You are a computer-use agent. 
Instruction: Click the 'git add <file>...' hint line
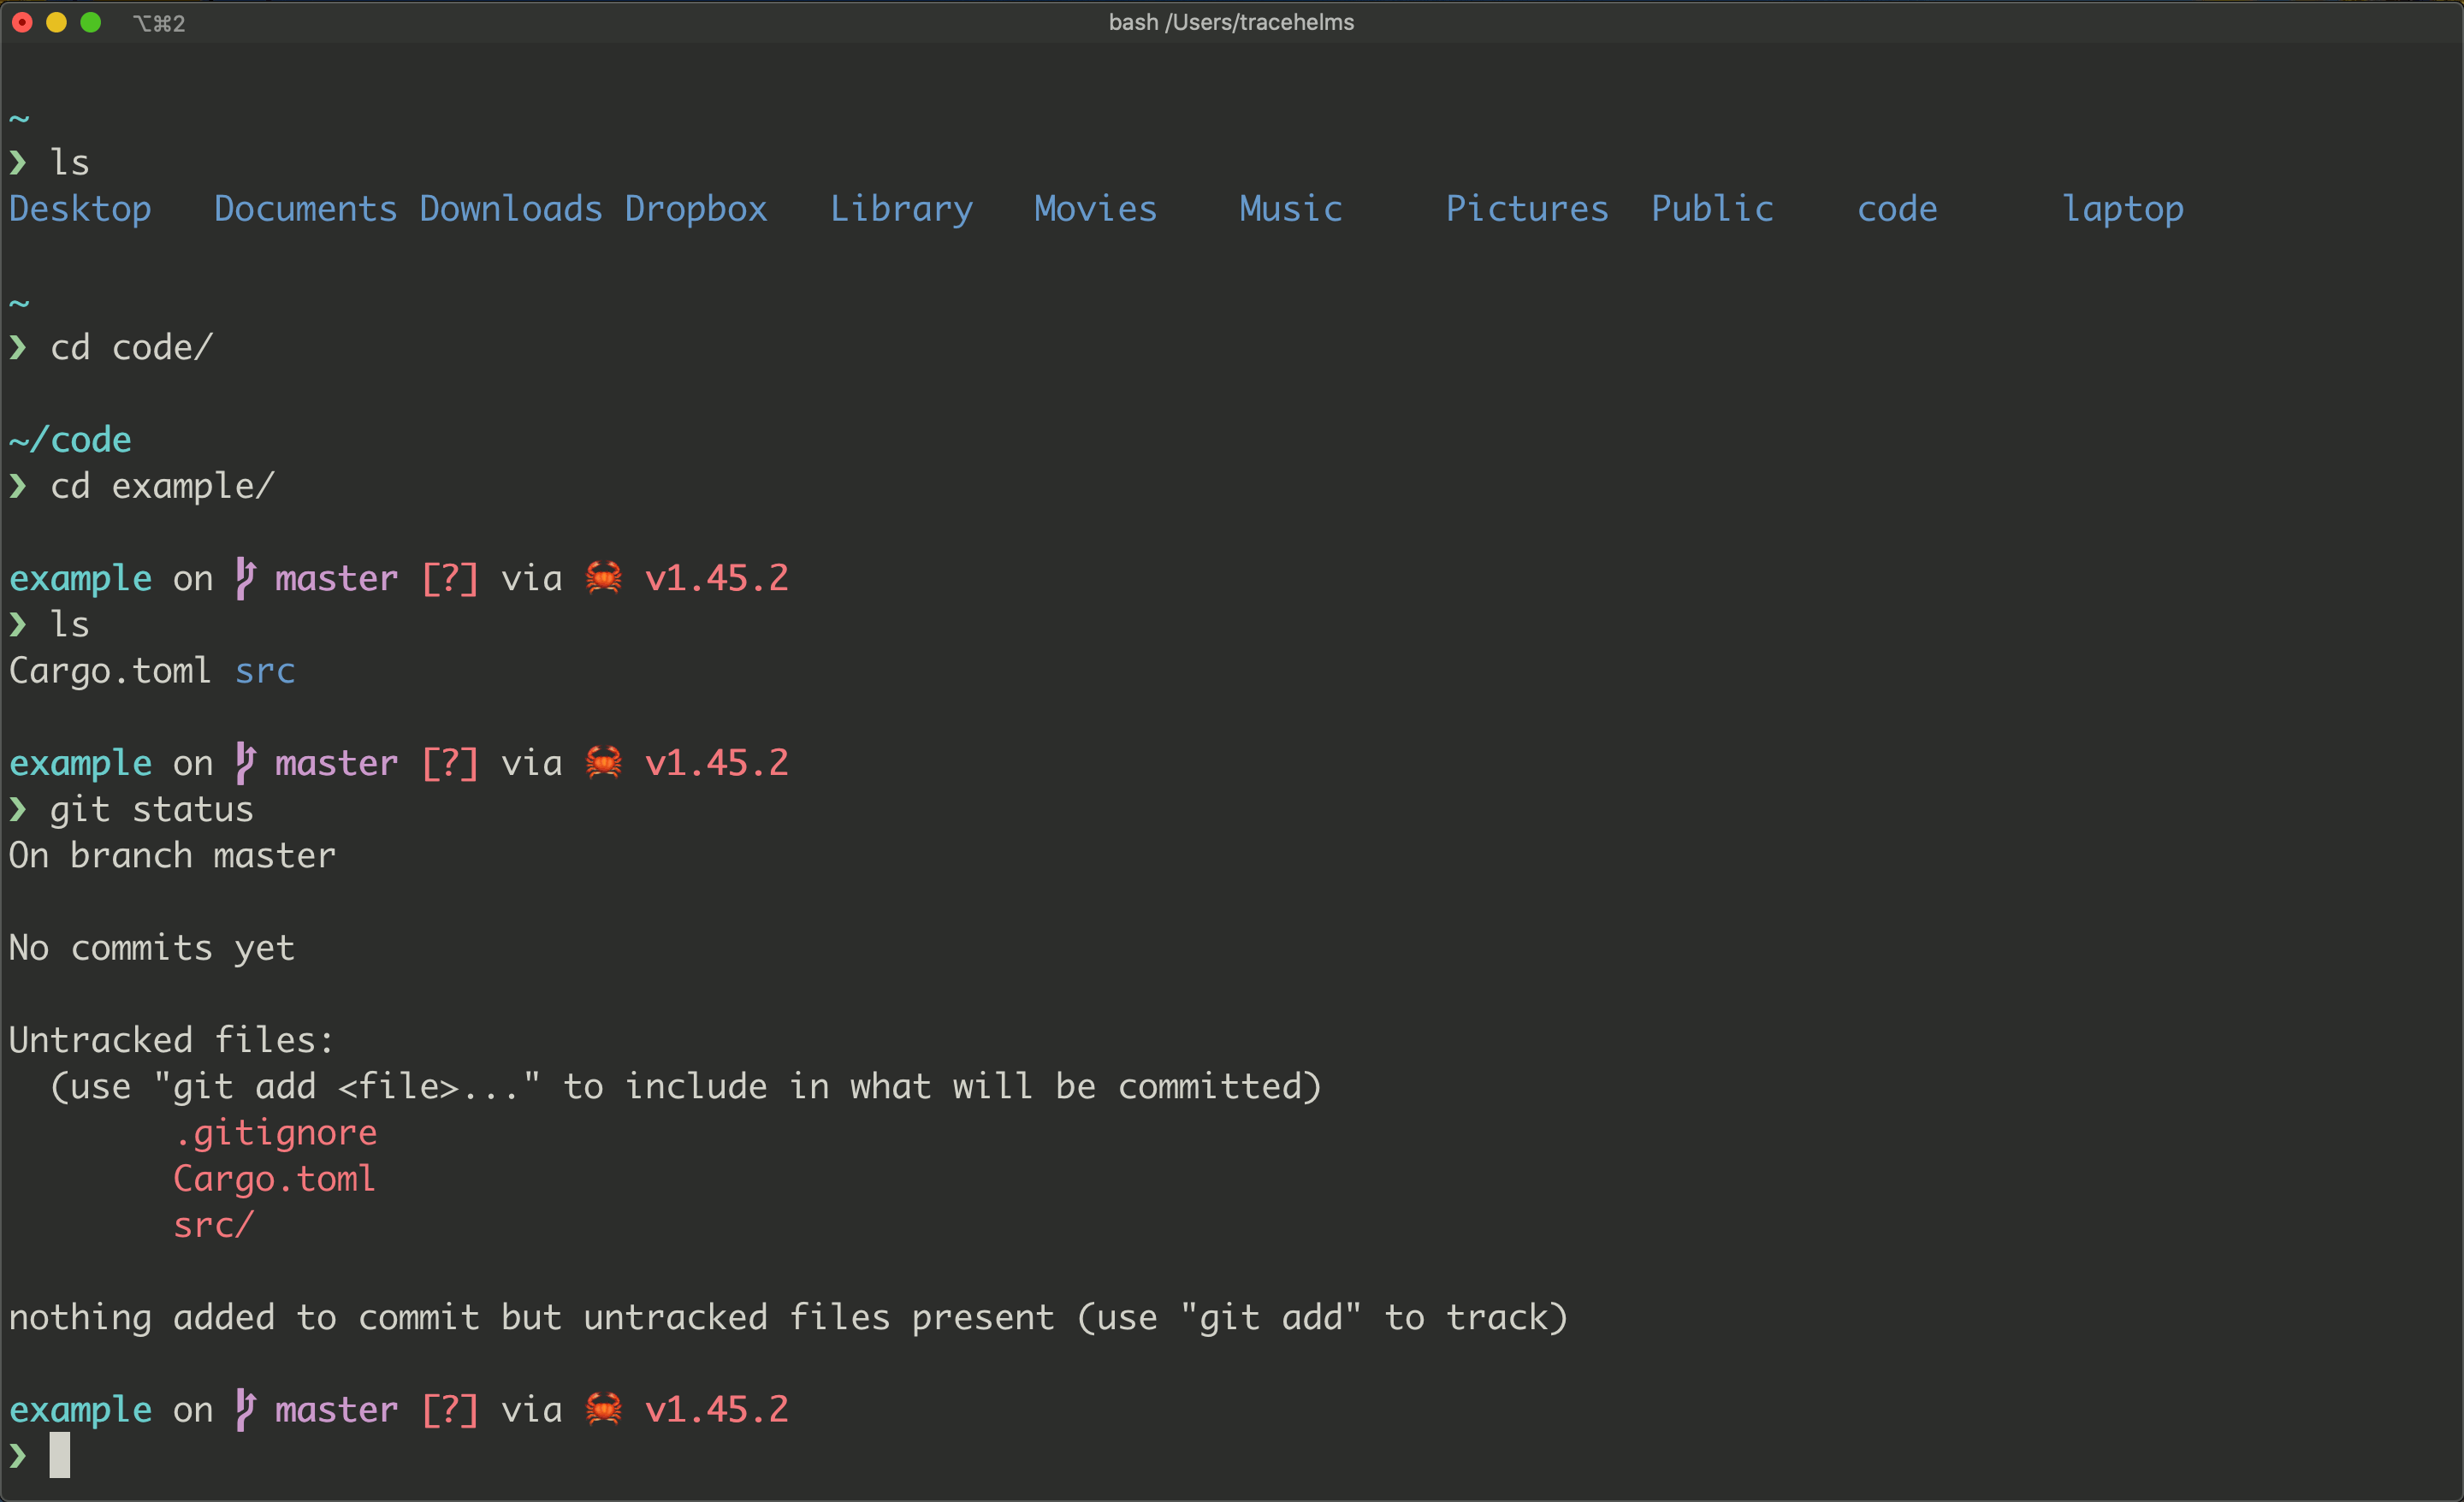[x=686, y=1086]
